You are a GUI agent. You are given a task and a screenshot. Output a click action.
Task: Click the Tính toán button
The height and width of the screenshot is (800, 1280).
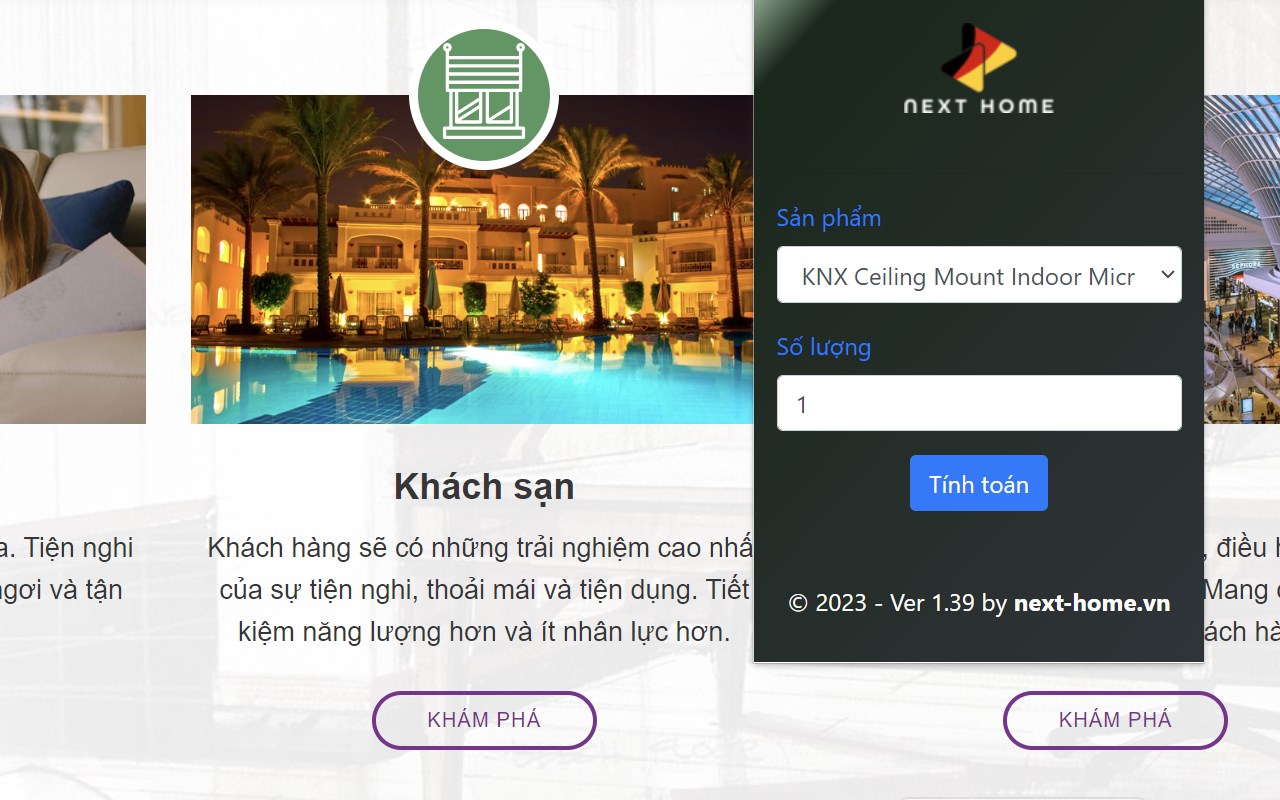(x=979, y=483)
